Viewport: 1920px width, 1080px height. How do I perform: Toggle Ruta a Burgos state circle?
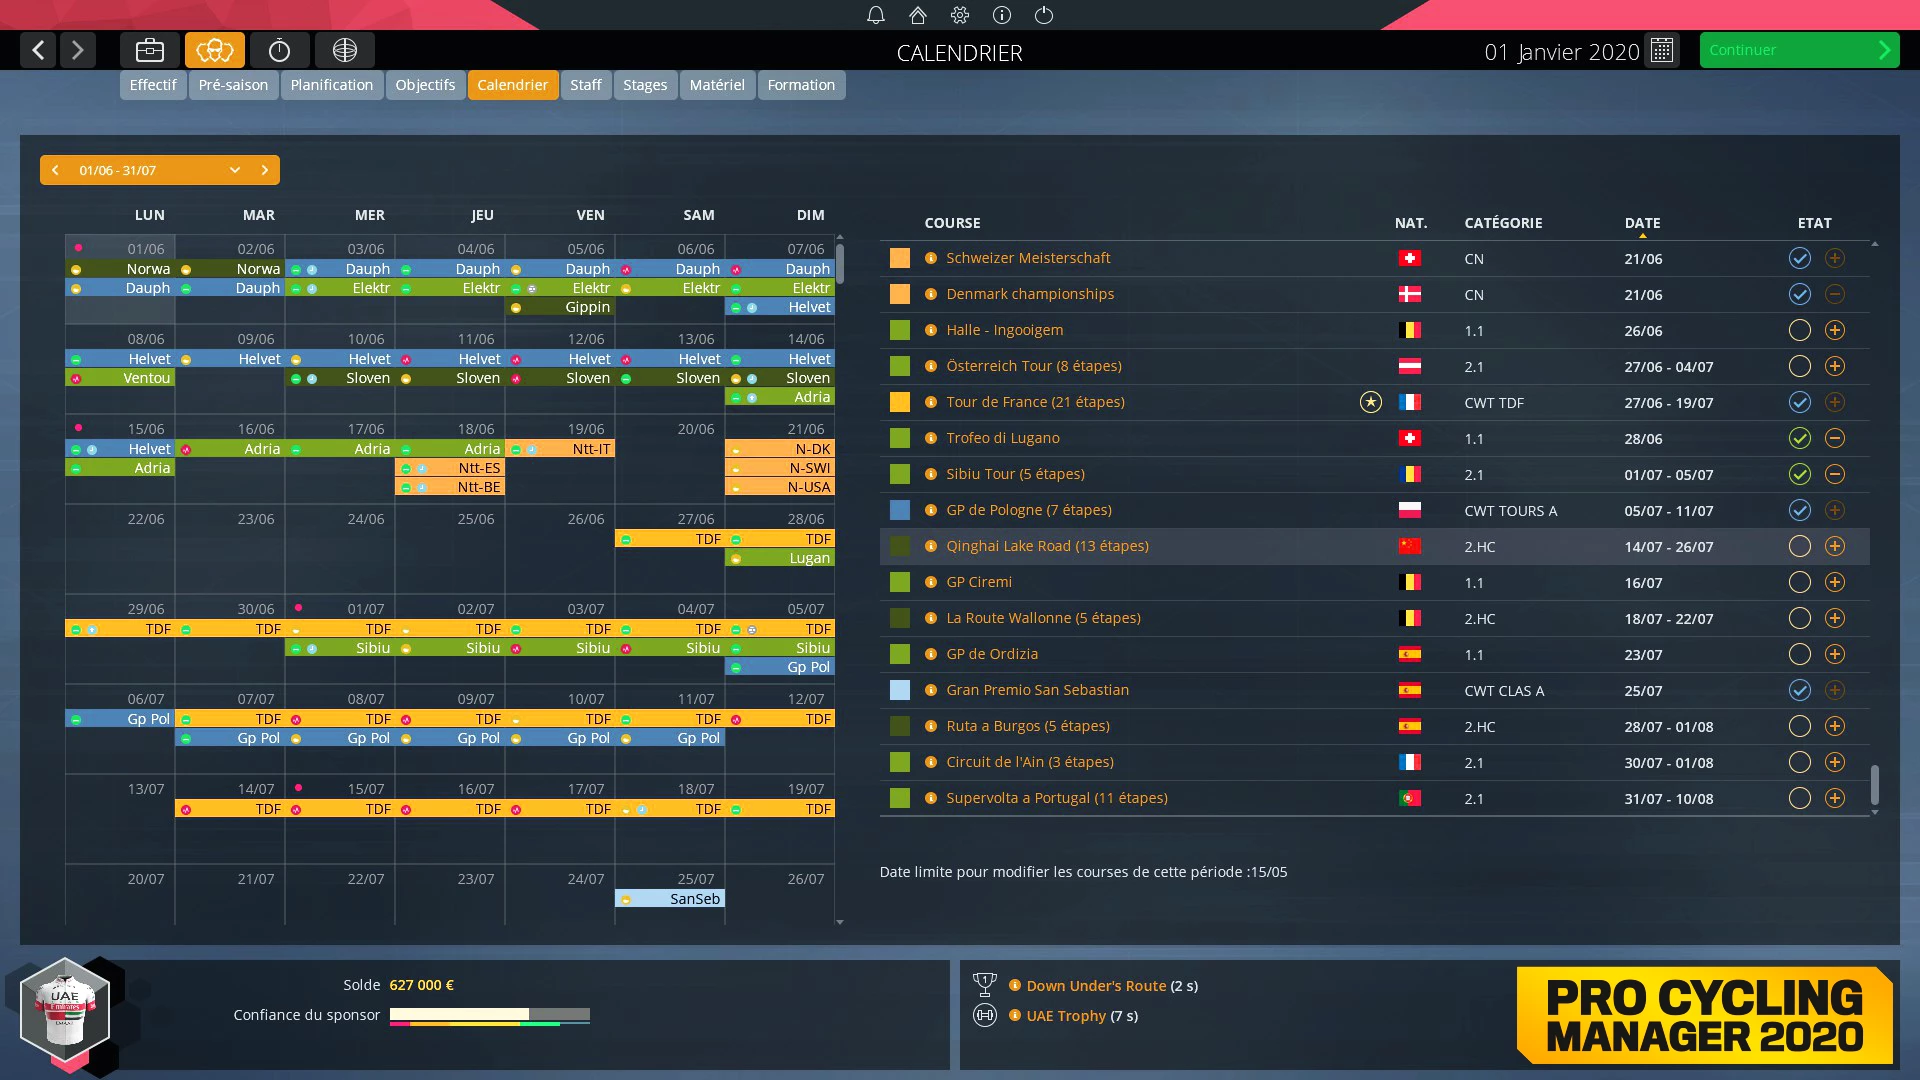point(1800,726)
